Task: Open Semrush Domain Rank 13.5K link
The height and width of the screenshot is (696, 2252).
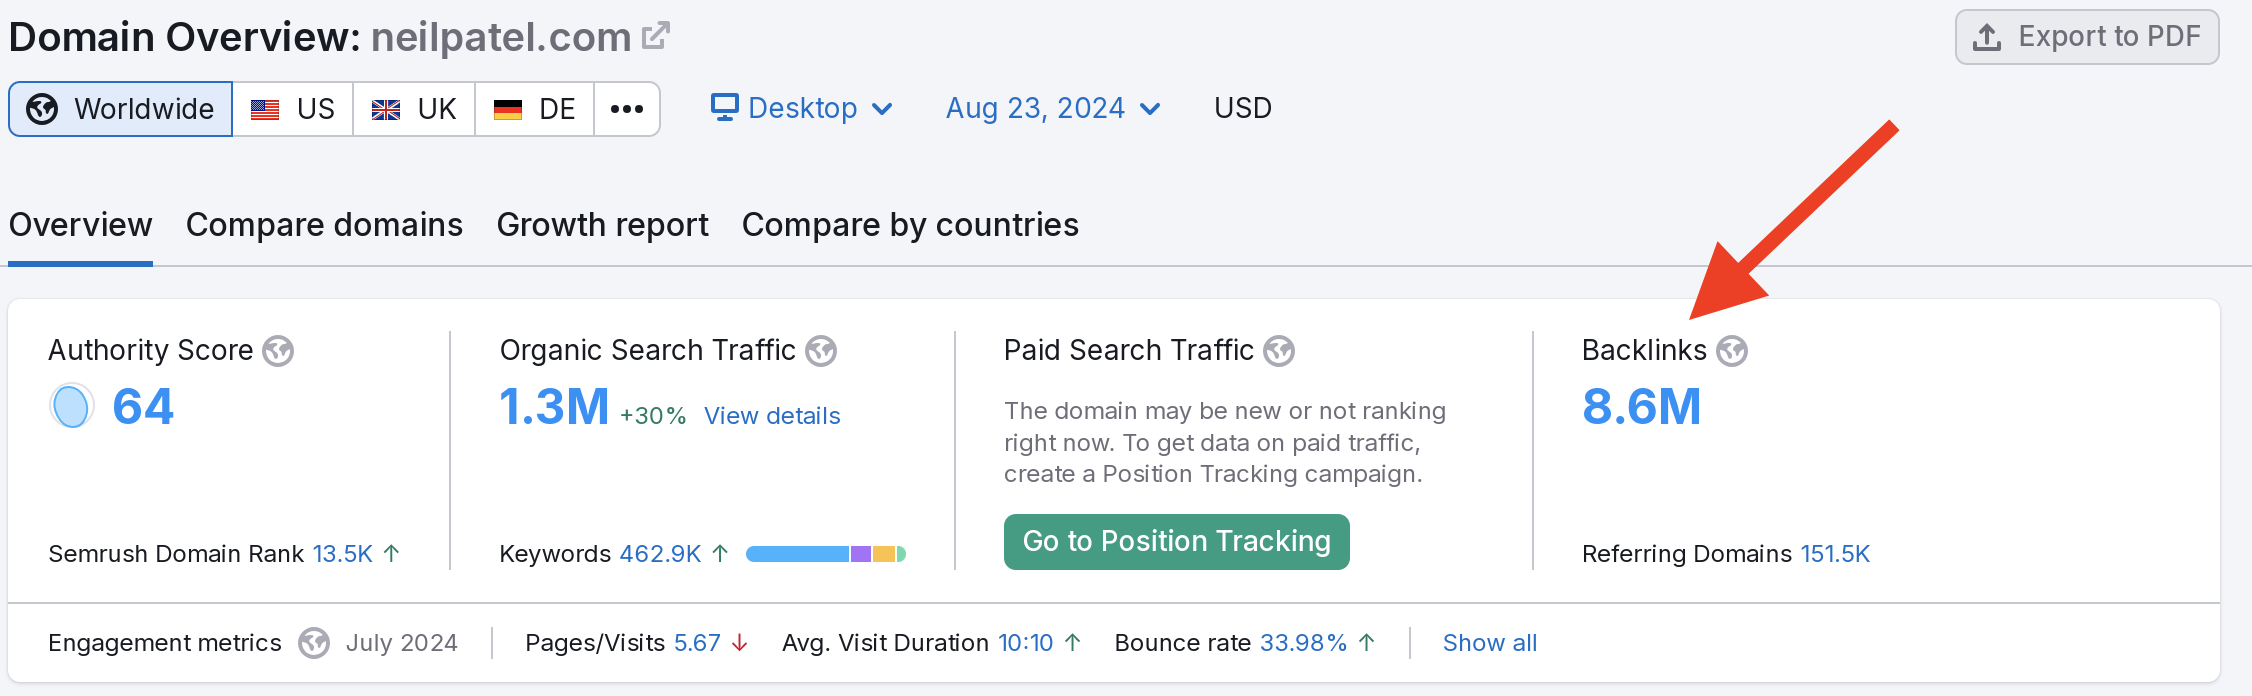Action: pos(343,554)
